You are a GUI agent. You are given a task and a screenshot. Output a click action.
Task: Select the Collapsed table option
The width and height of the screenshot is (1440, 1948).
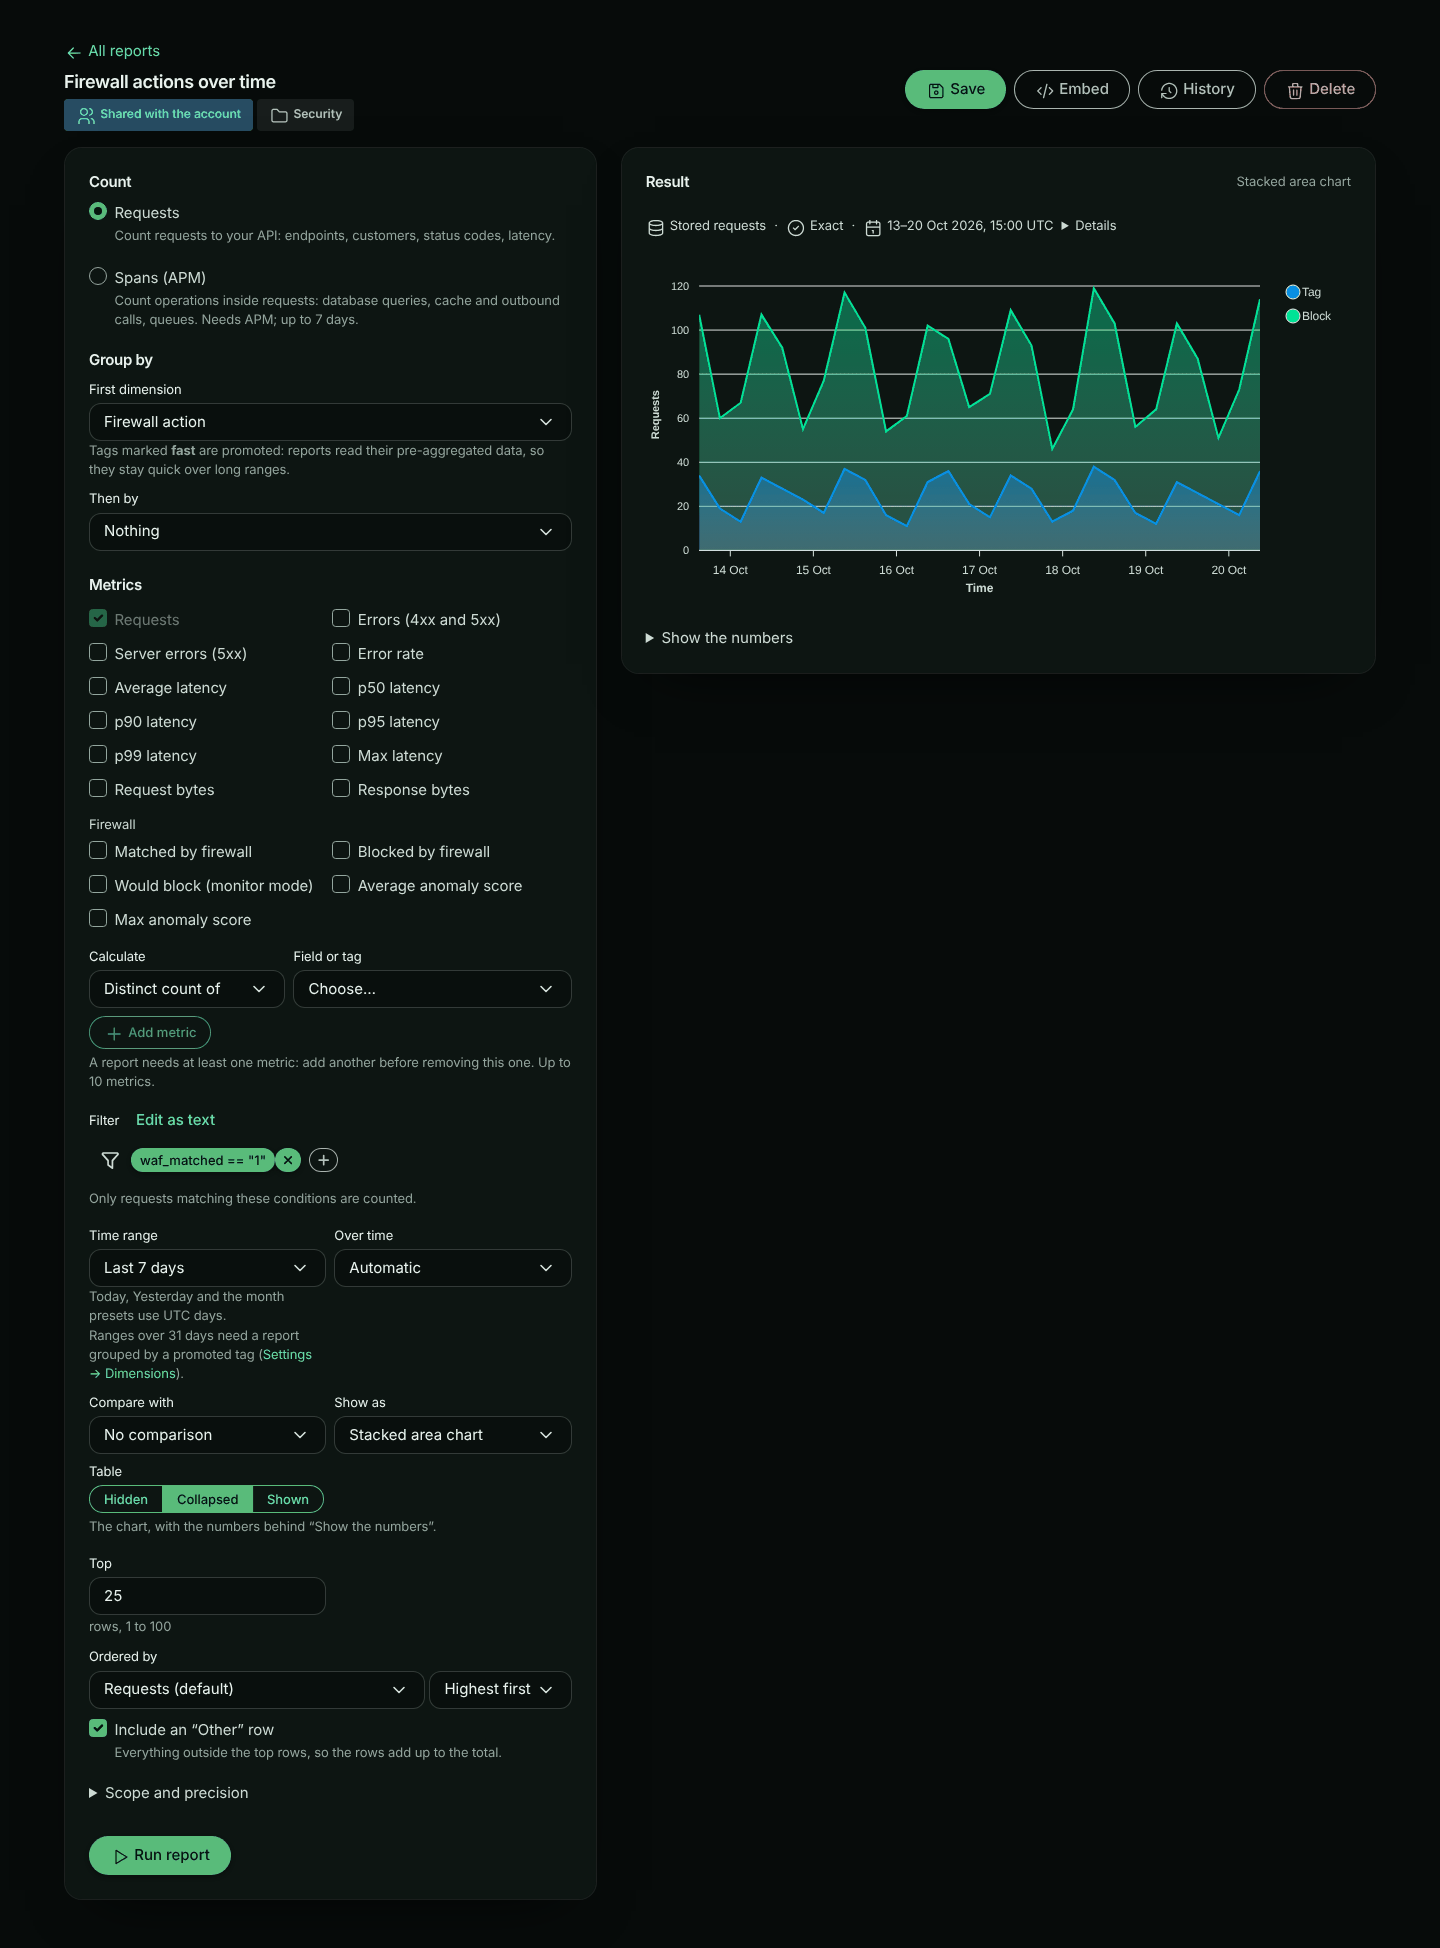[207, 1499]
